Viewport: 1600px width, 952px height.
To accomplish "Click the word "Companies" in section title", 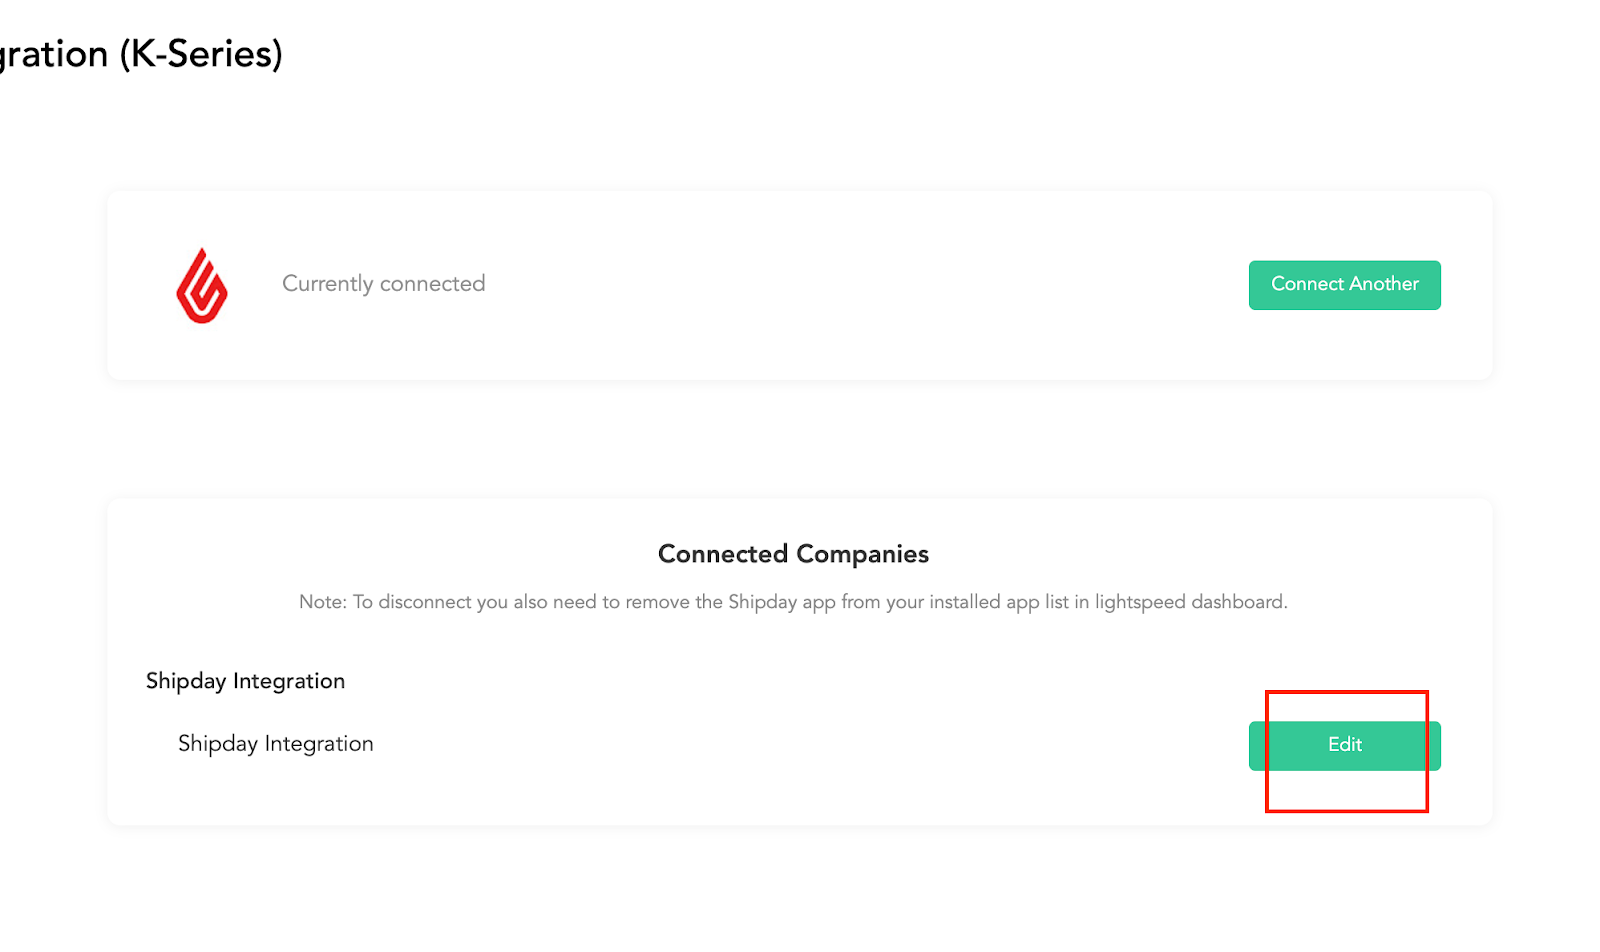I will pyautogui.click(x=863, y=554).
